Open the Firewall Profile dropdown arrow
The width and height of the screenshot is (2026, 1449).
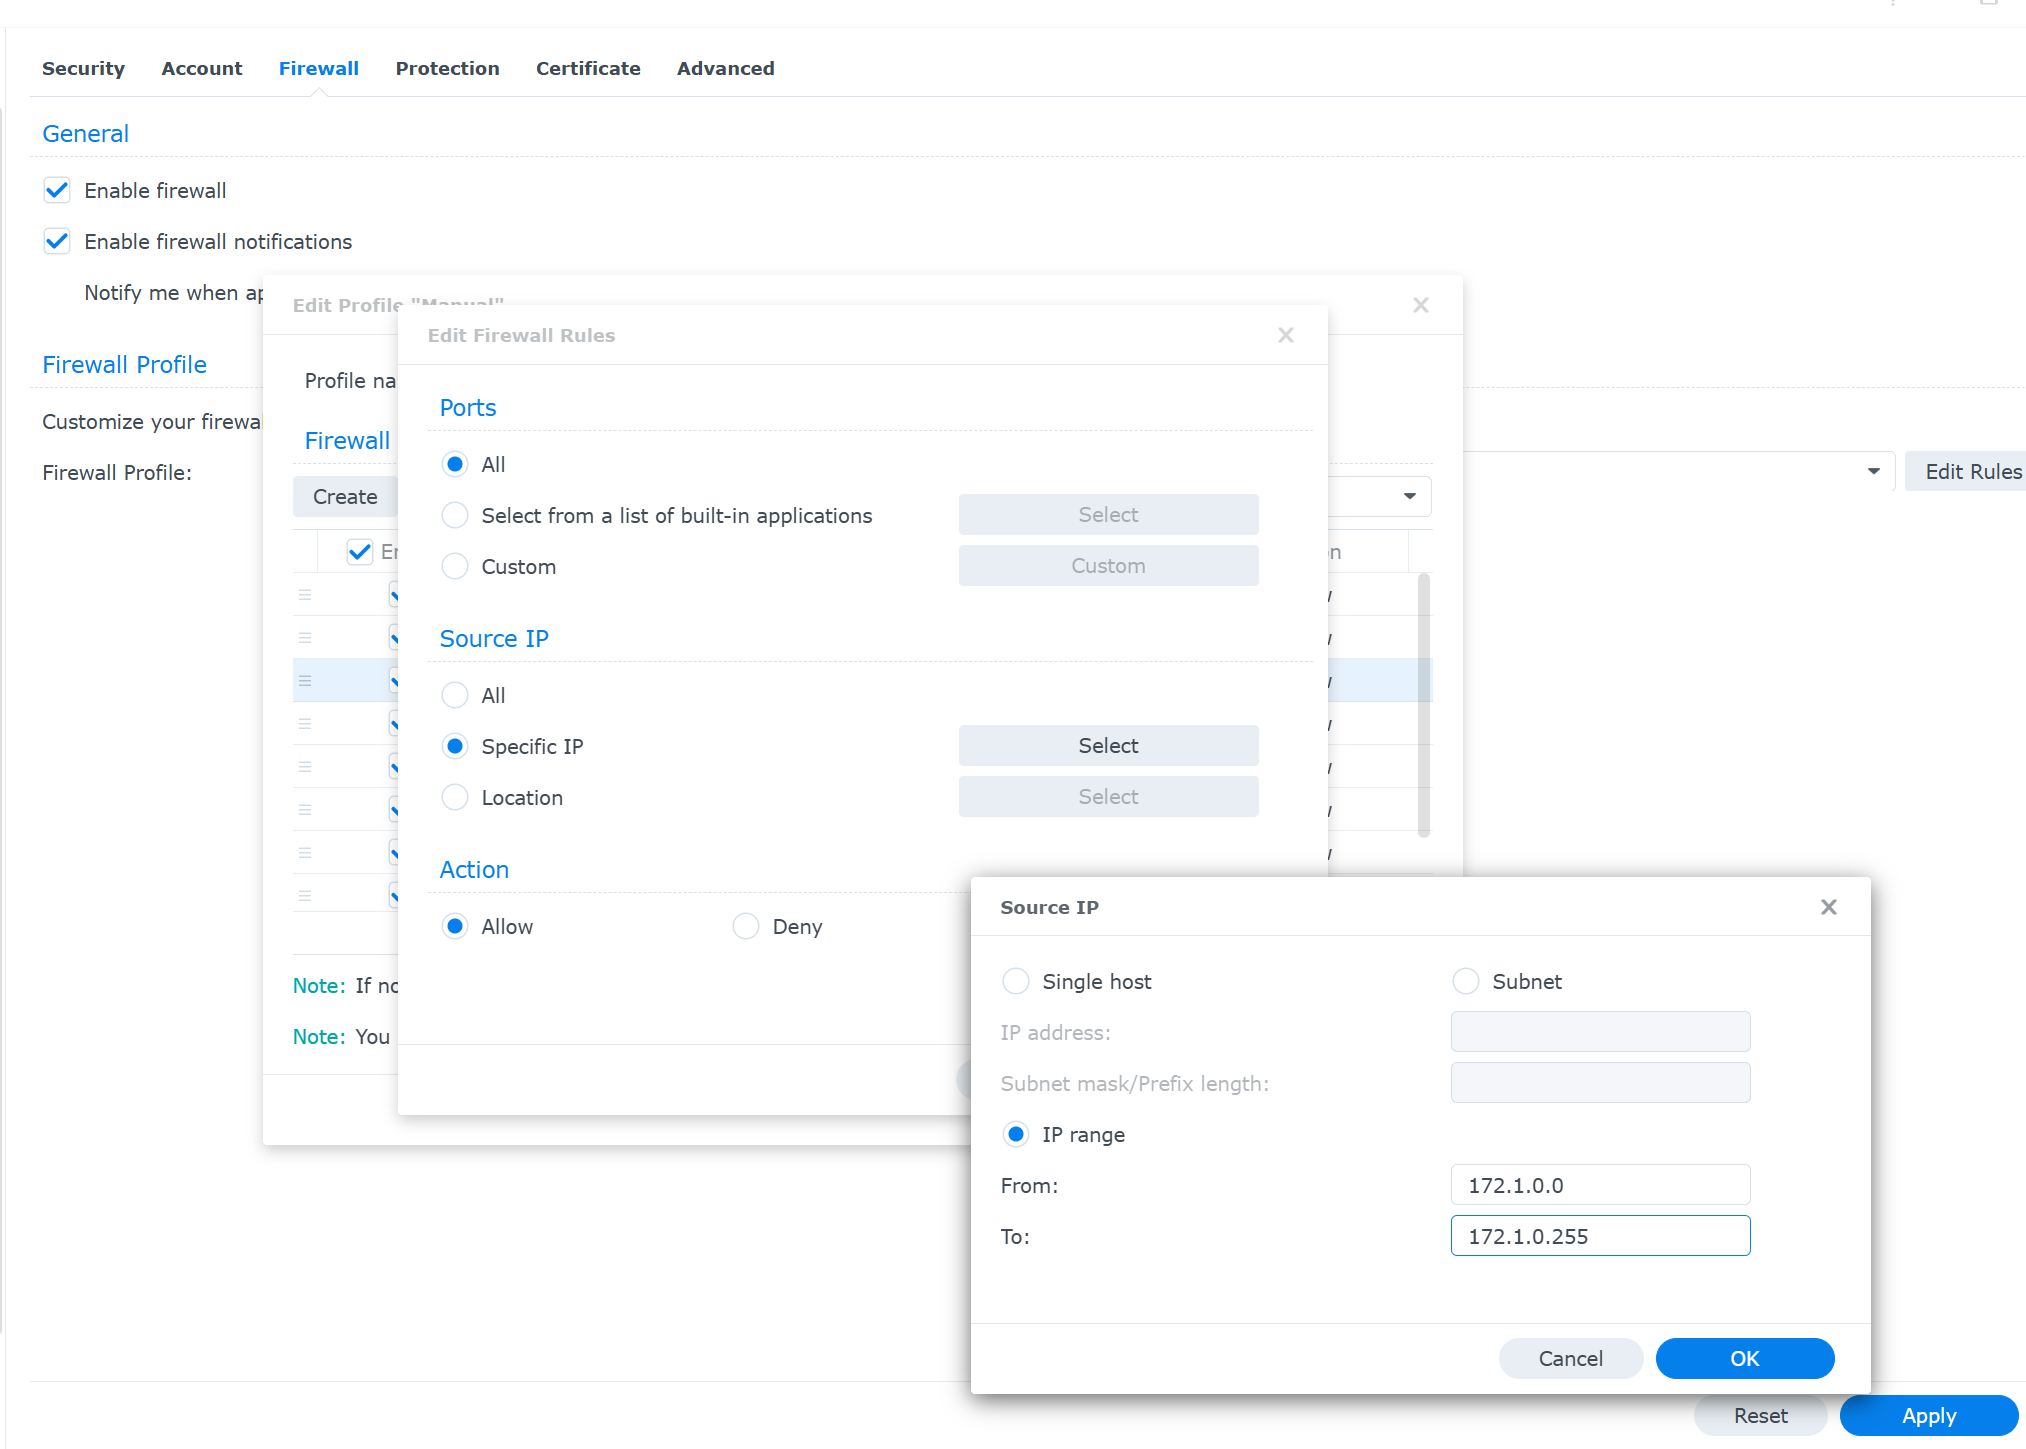pos(1873,471)
